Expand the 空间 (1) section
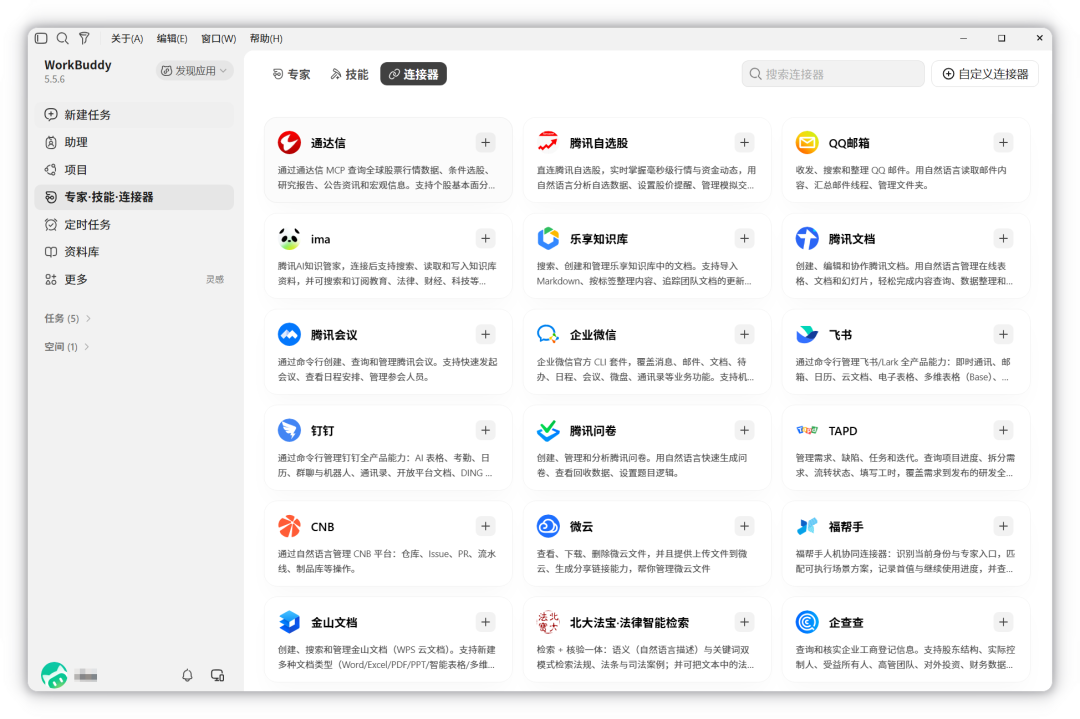This screenshot has width=1080, height=719. point(67,347)
